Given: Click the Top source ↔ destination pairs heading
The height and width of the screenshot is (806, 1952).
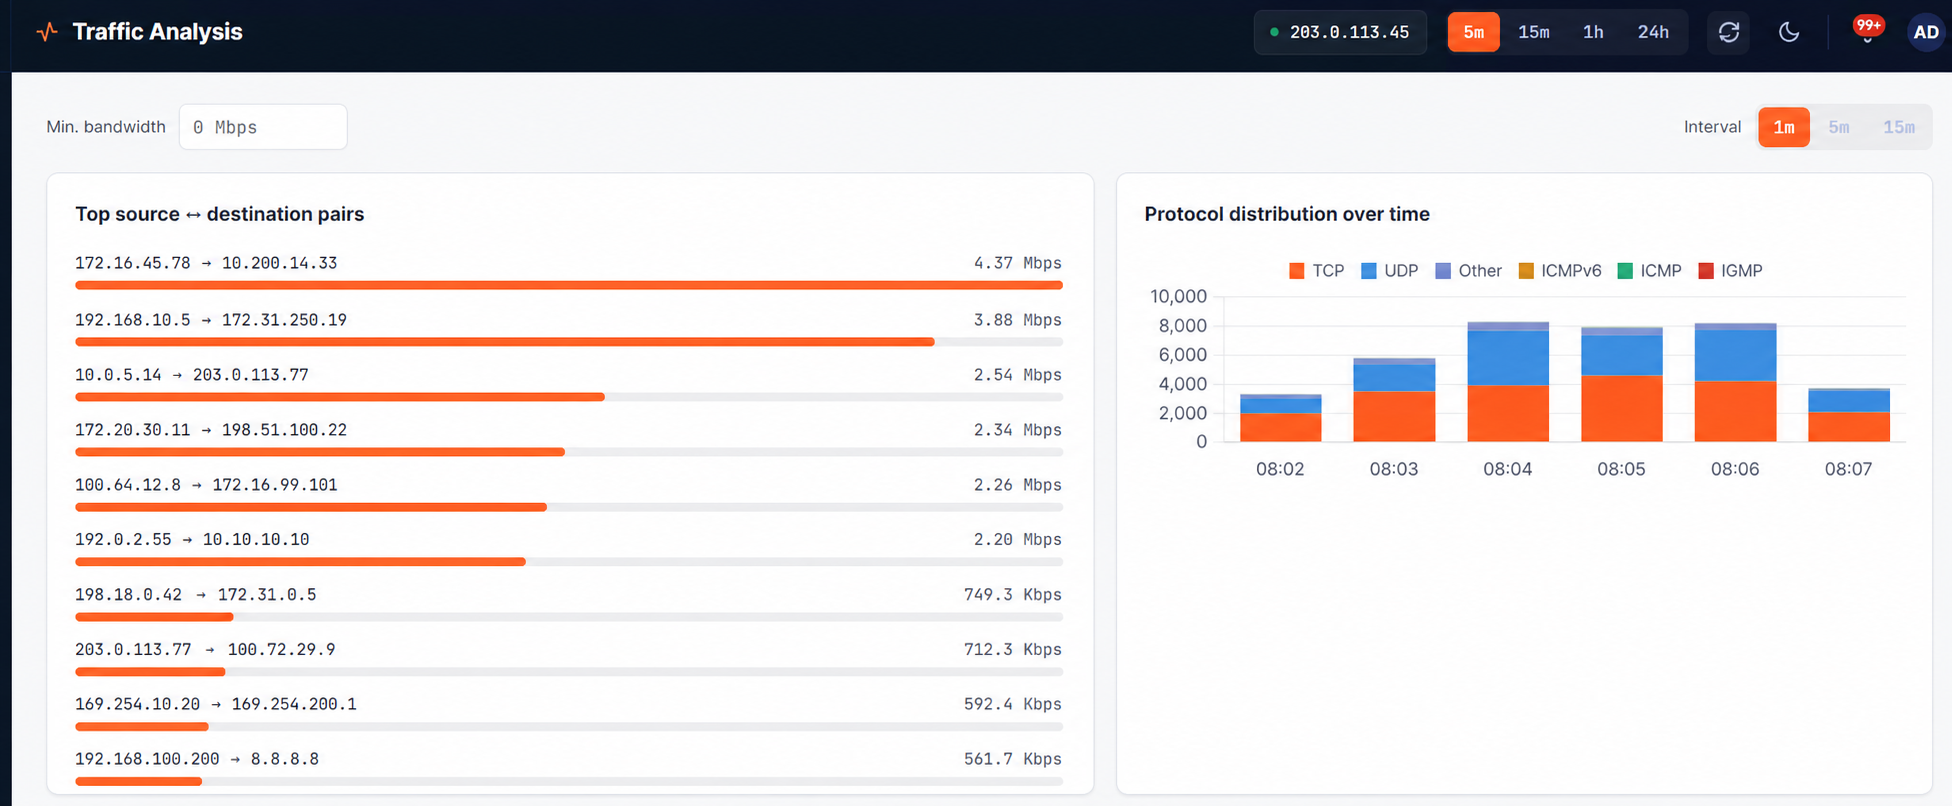Looking at the screenshot, I should click(x=220, y=214).
